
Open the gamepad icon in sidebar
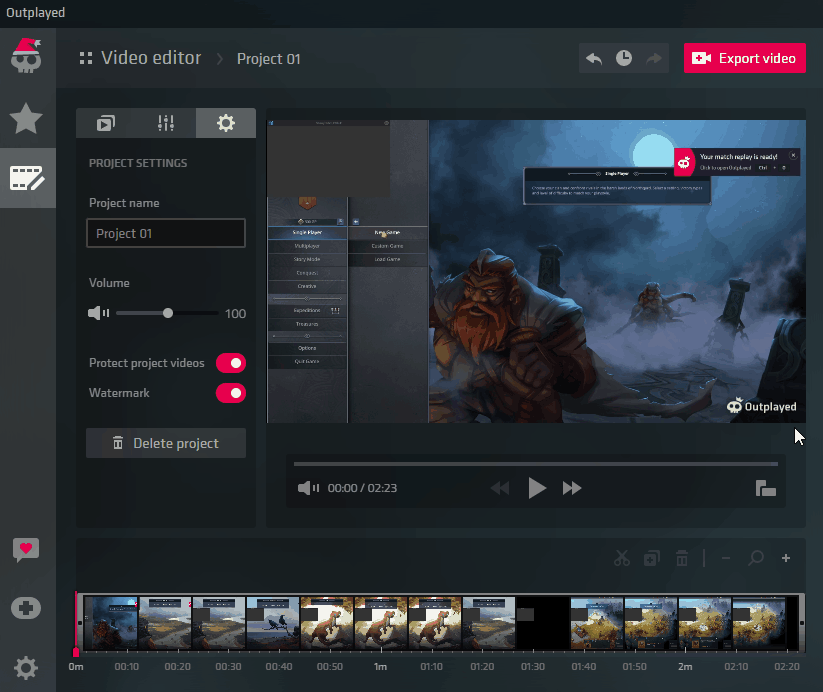[x=26, y=608]
